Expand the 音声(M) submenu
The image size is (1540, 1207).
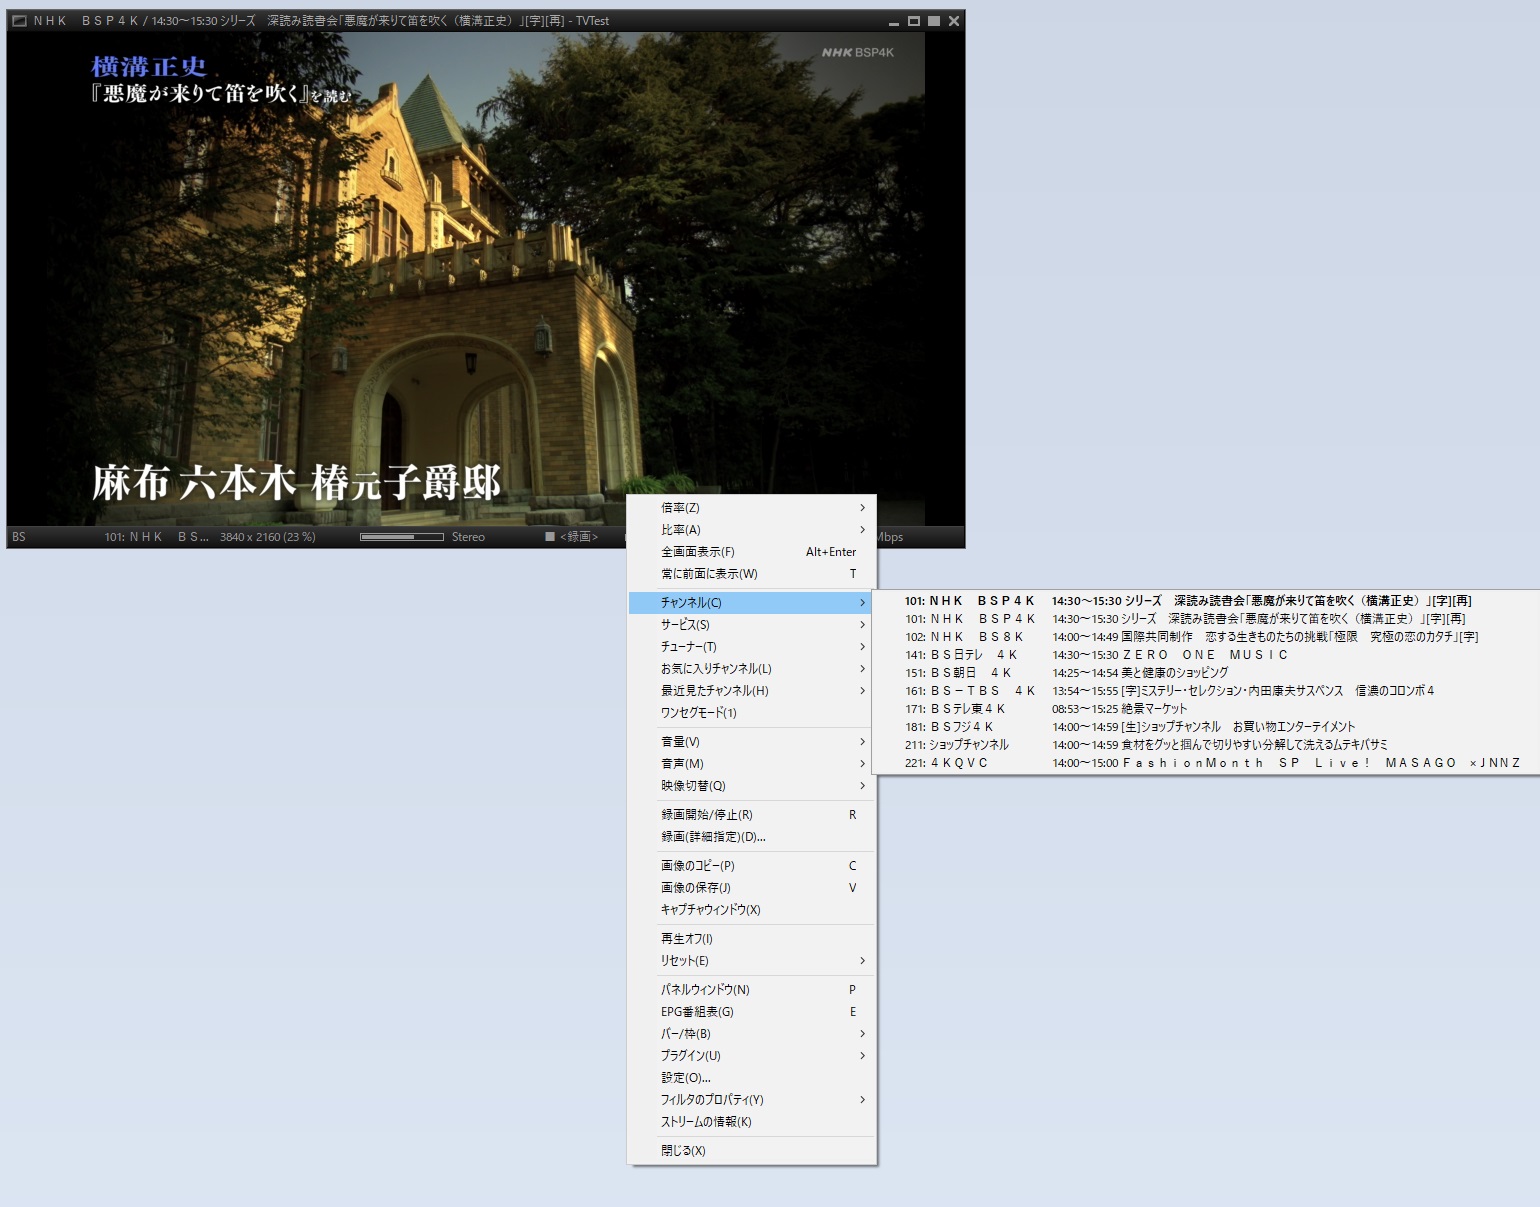pos(751,764)
